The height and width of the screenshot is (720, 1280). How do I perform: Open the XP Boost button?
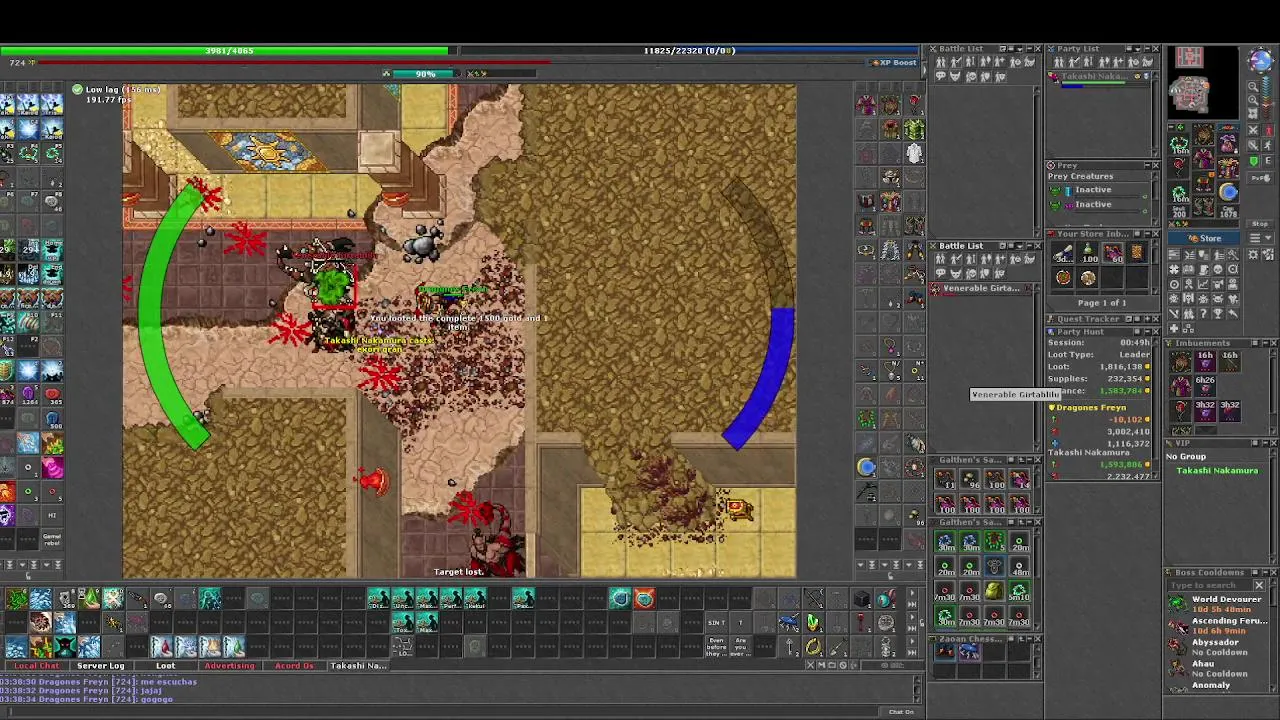[x=893, y=62]
